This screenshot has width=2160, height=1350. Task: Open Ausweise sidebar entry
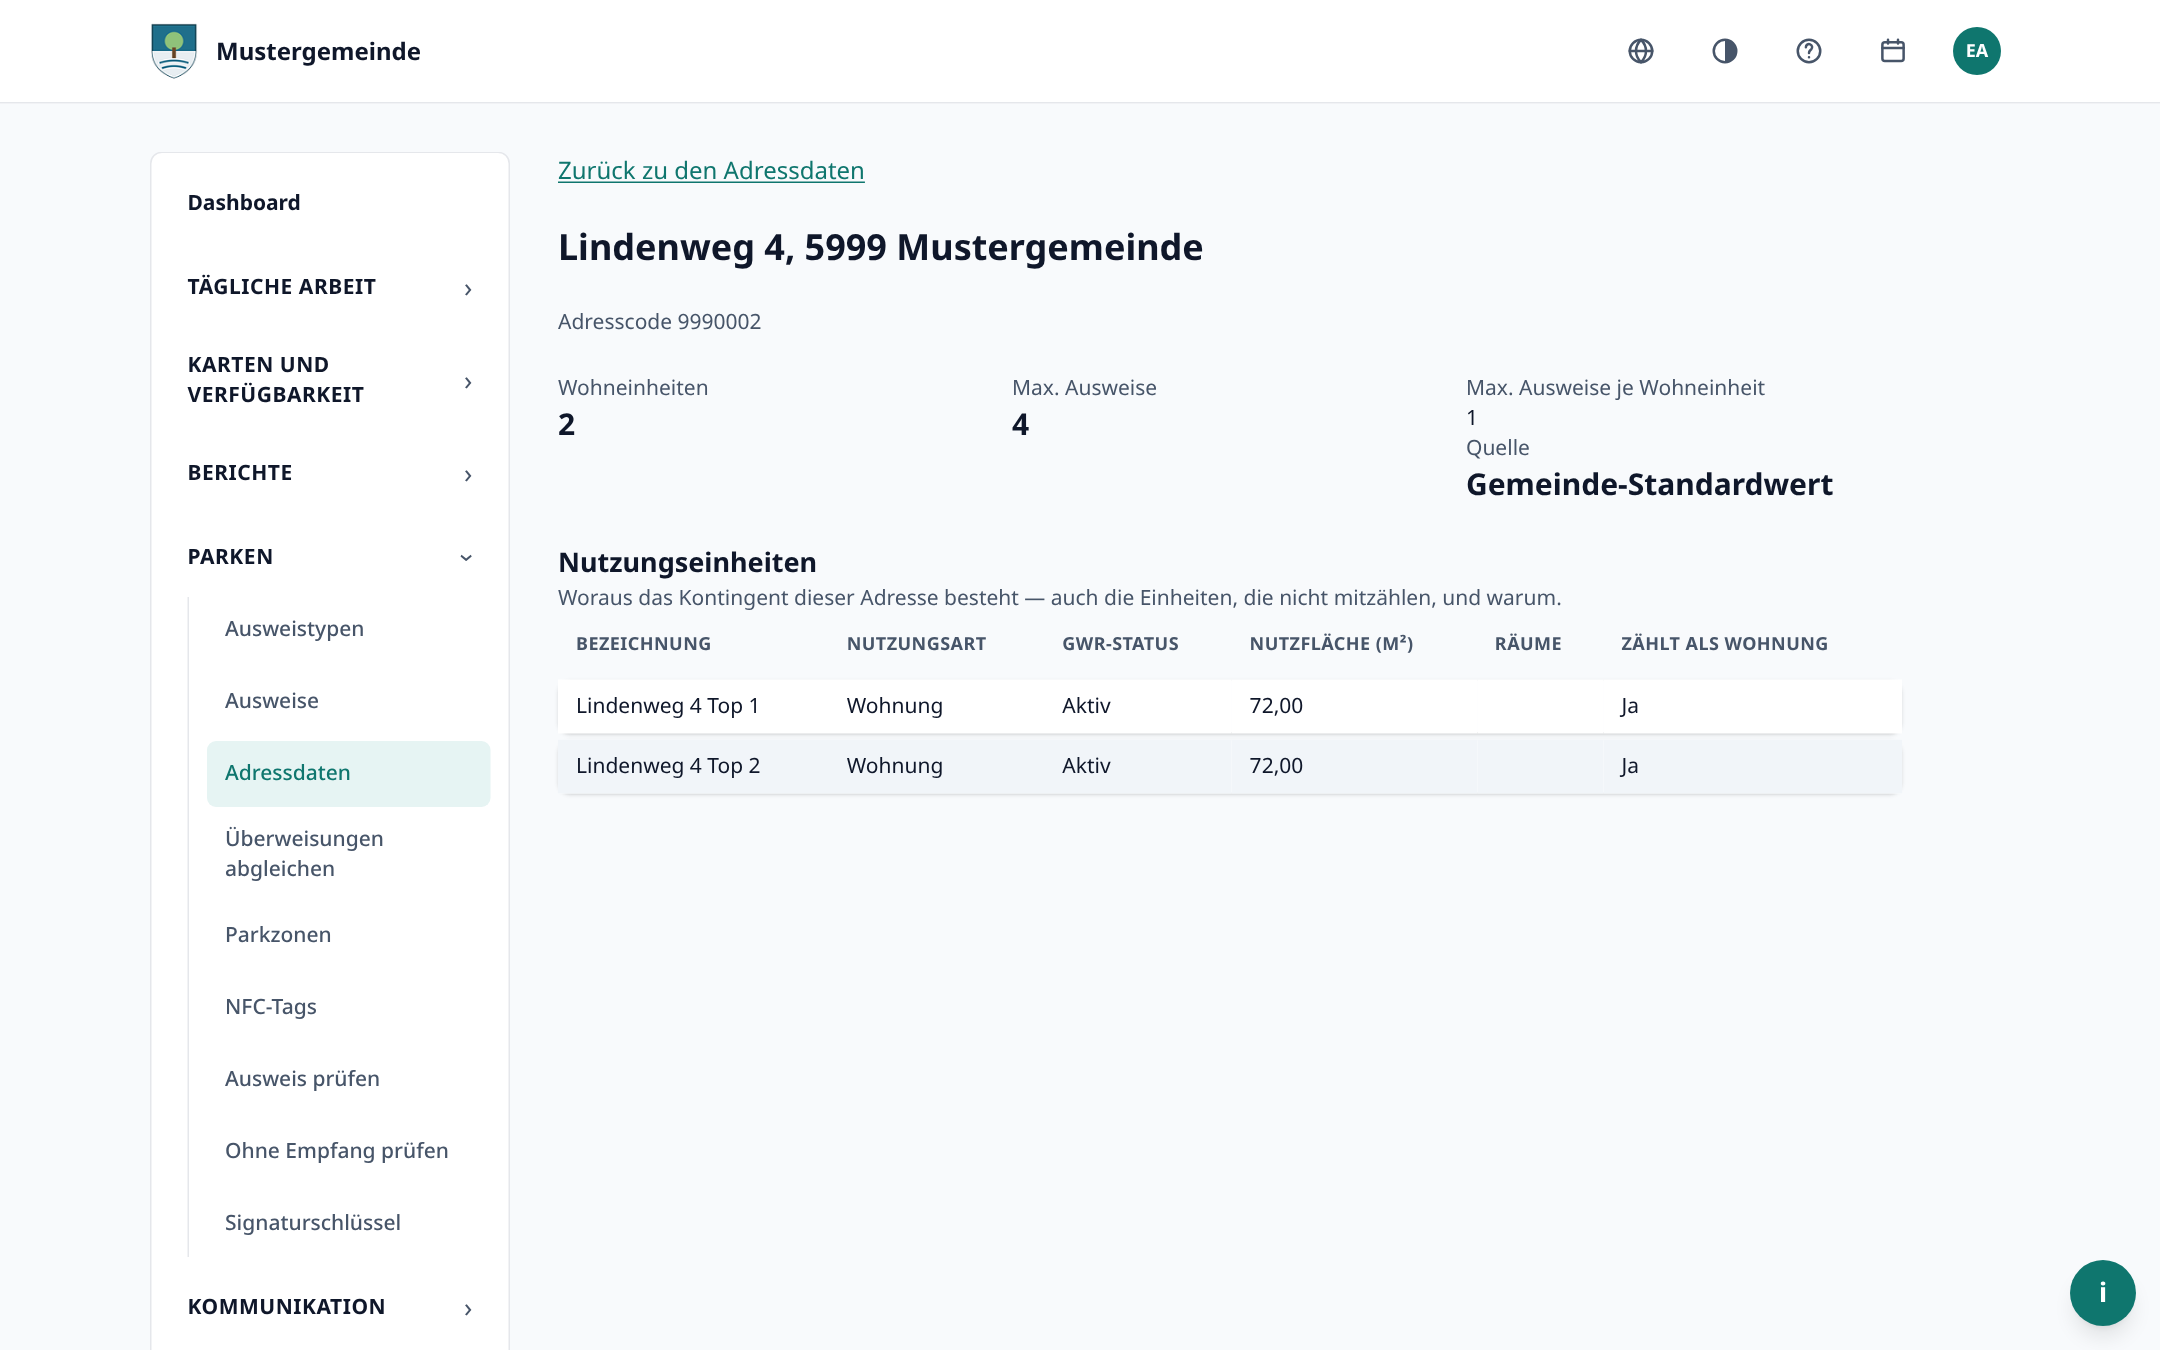(x=272, y=701)
